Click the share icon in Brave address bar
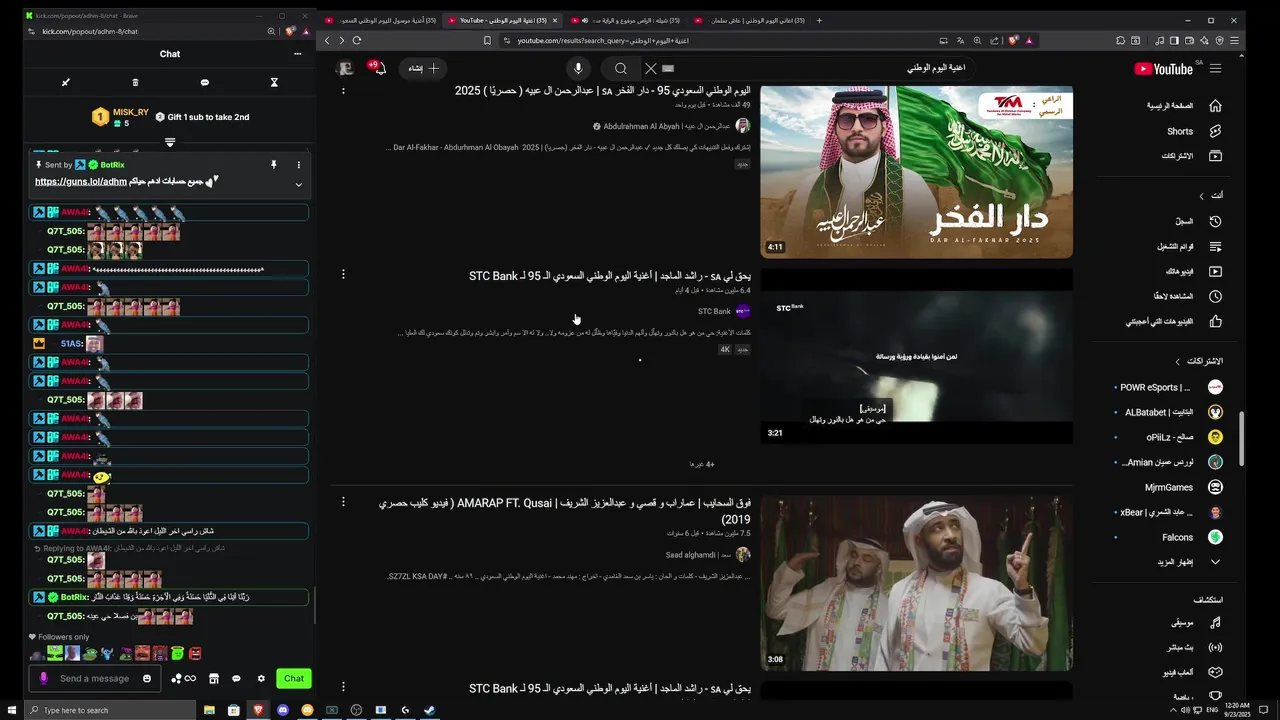Screen dimensions: 1280x720 994,40
